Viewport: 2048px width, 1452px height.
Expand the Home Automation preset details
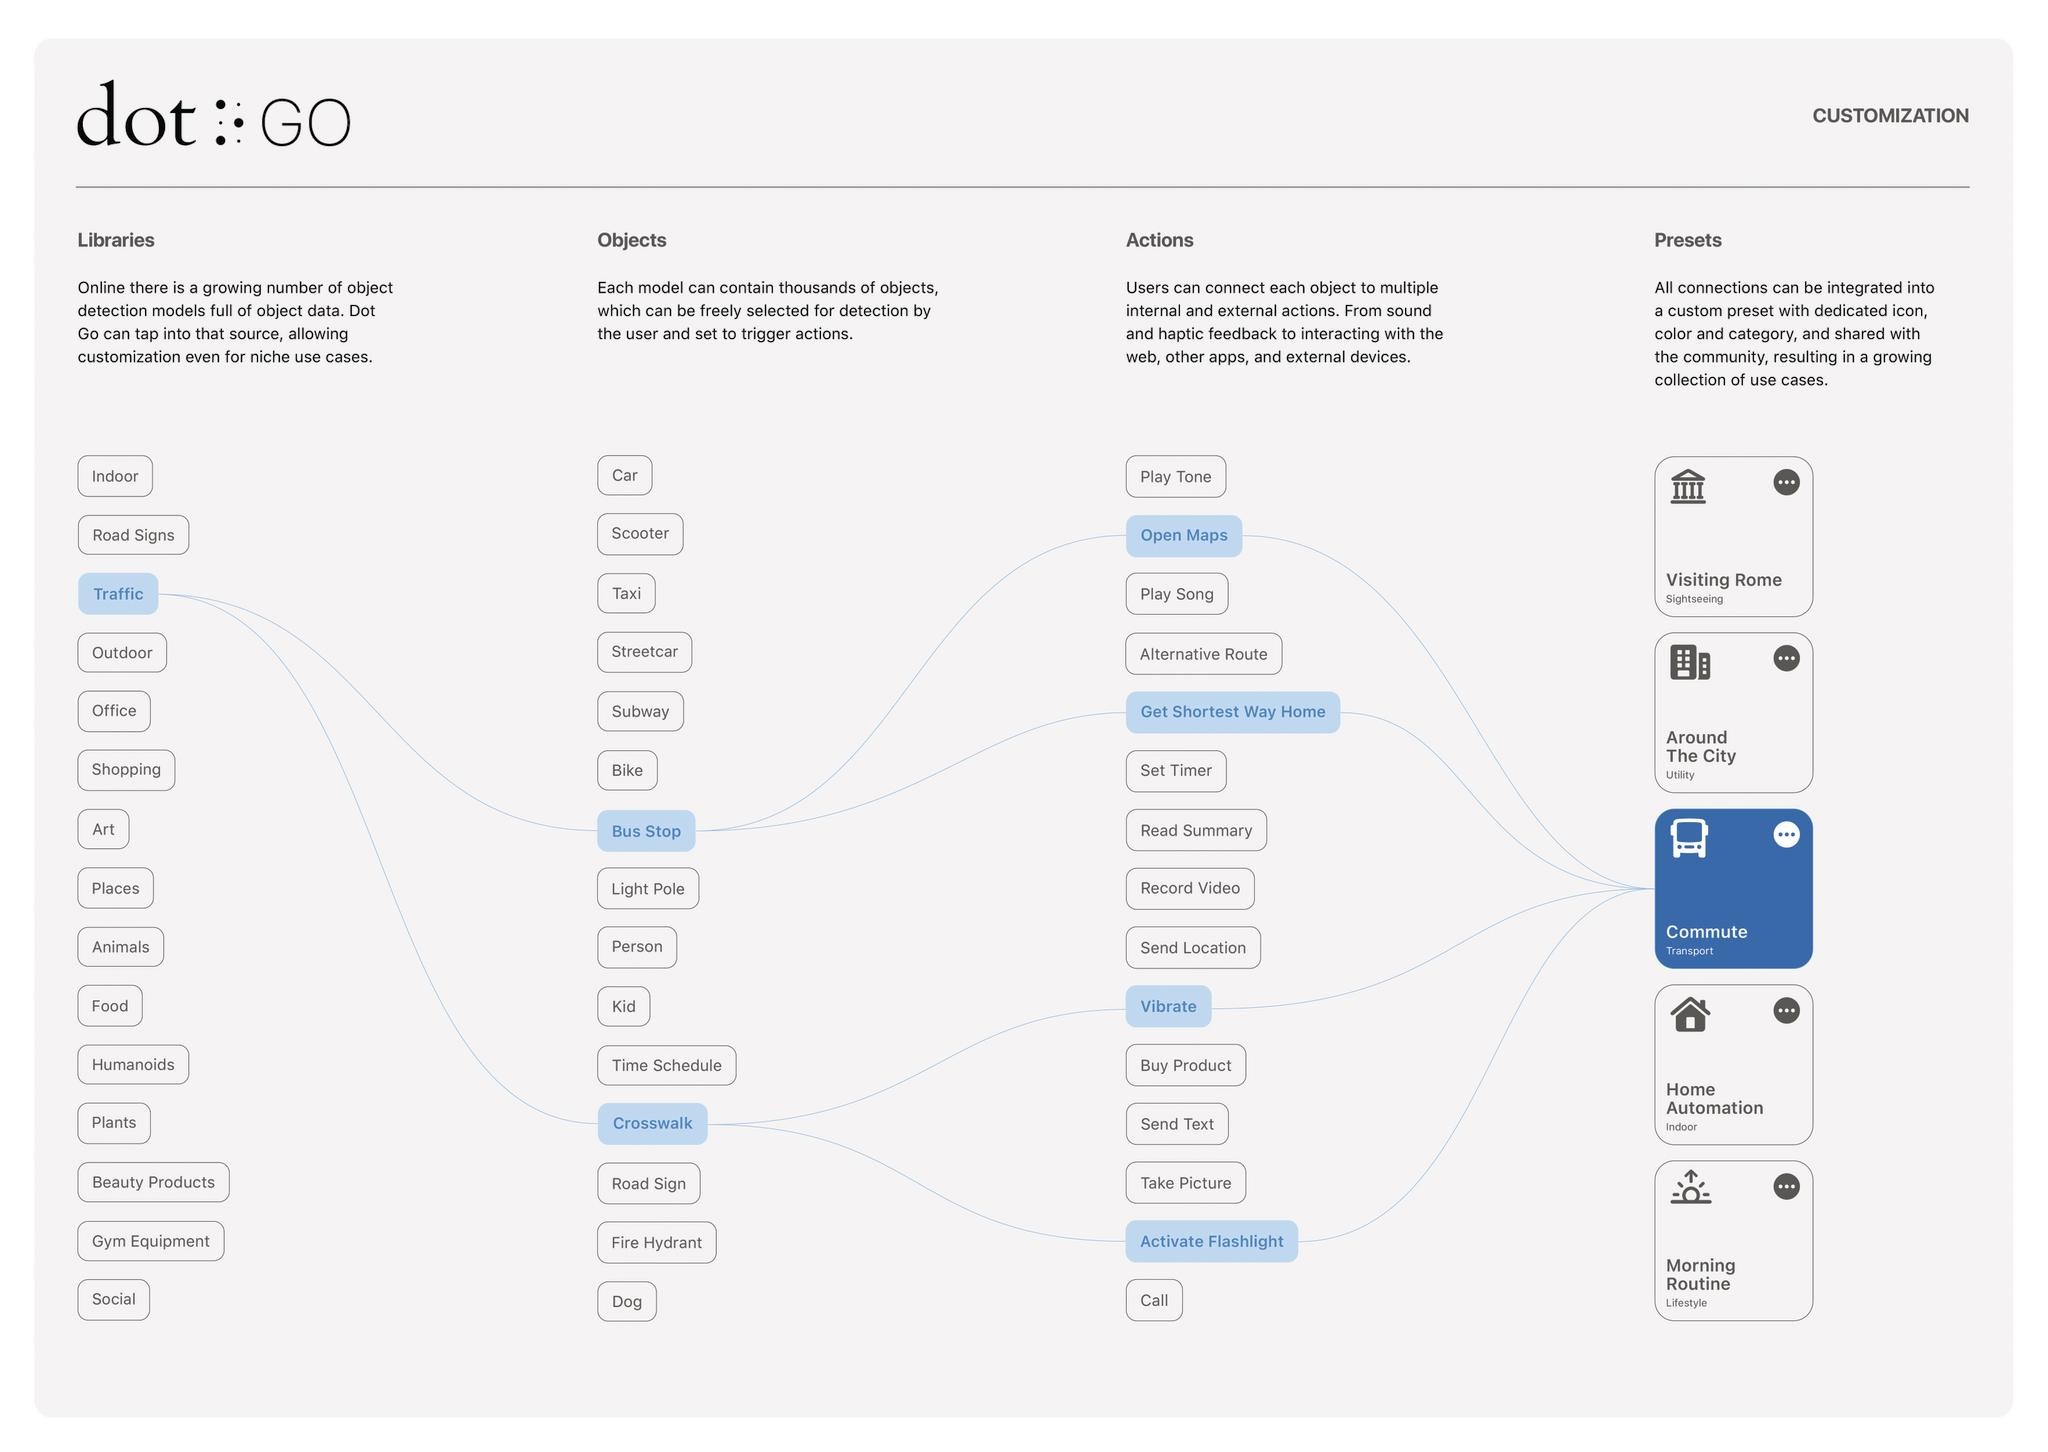(1786, 1010)
